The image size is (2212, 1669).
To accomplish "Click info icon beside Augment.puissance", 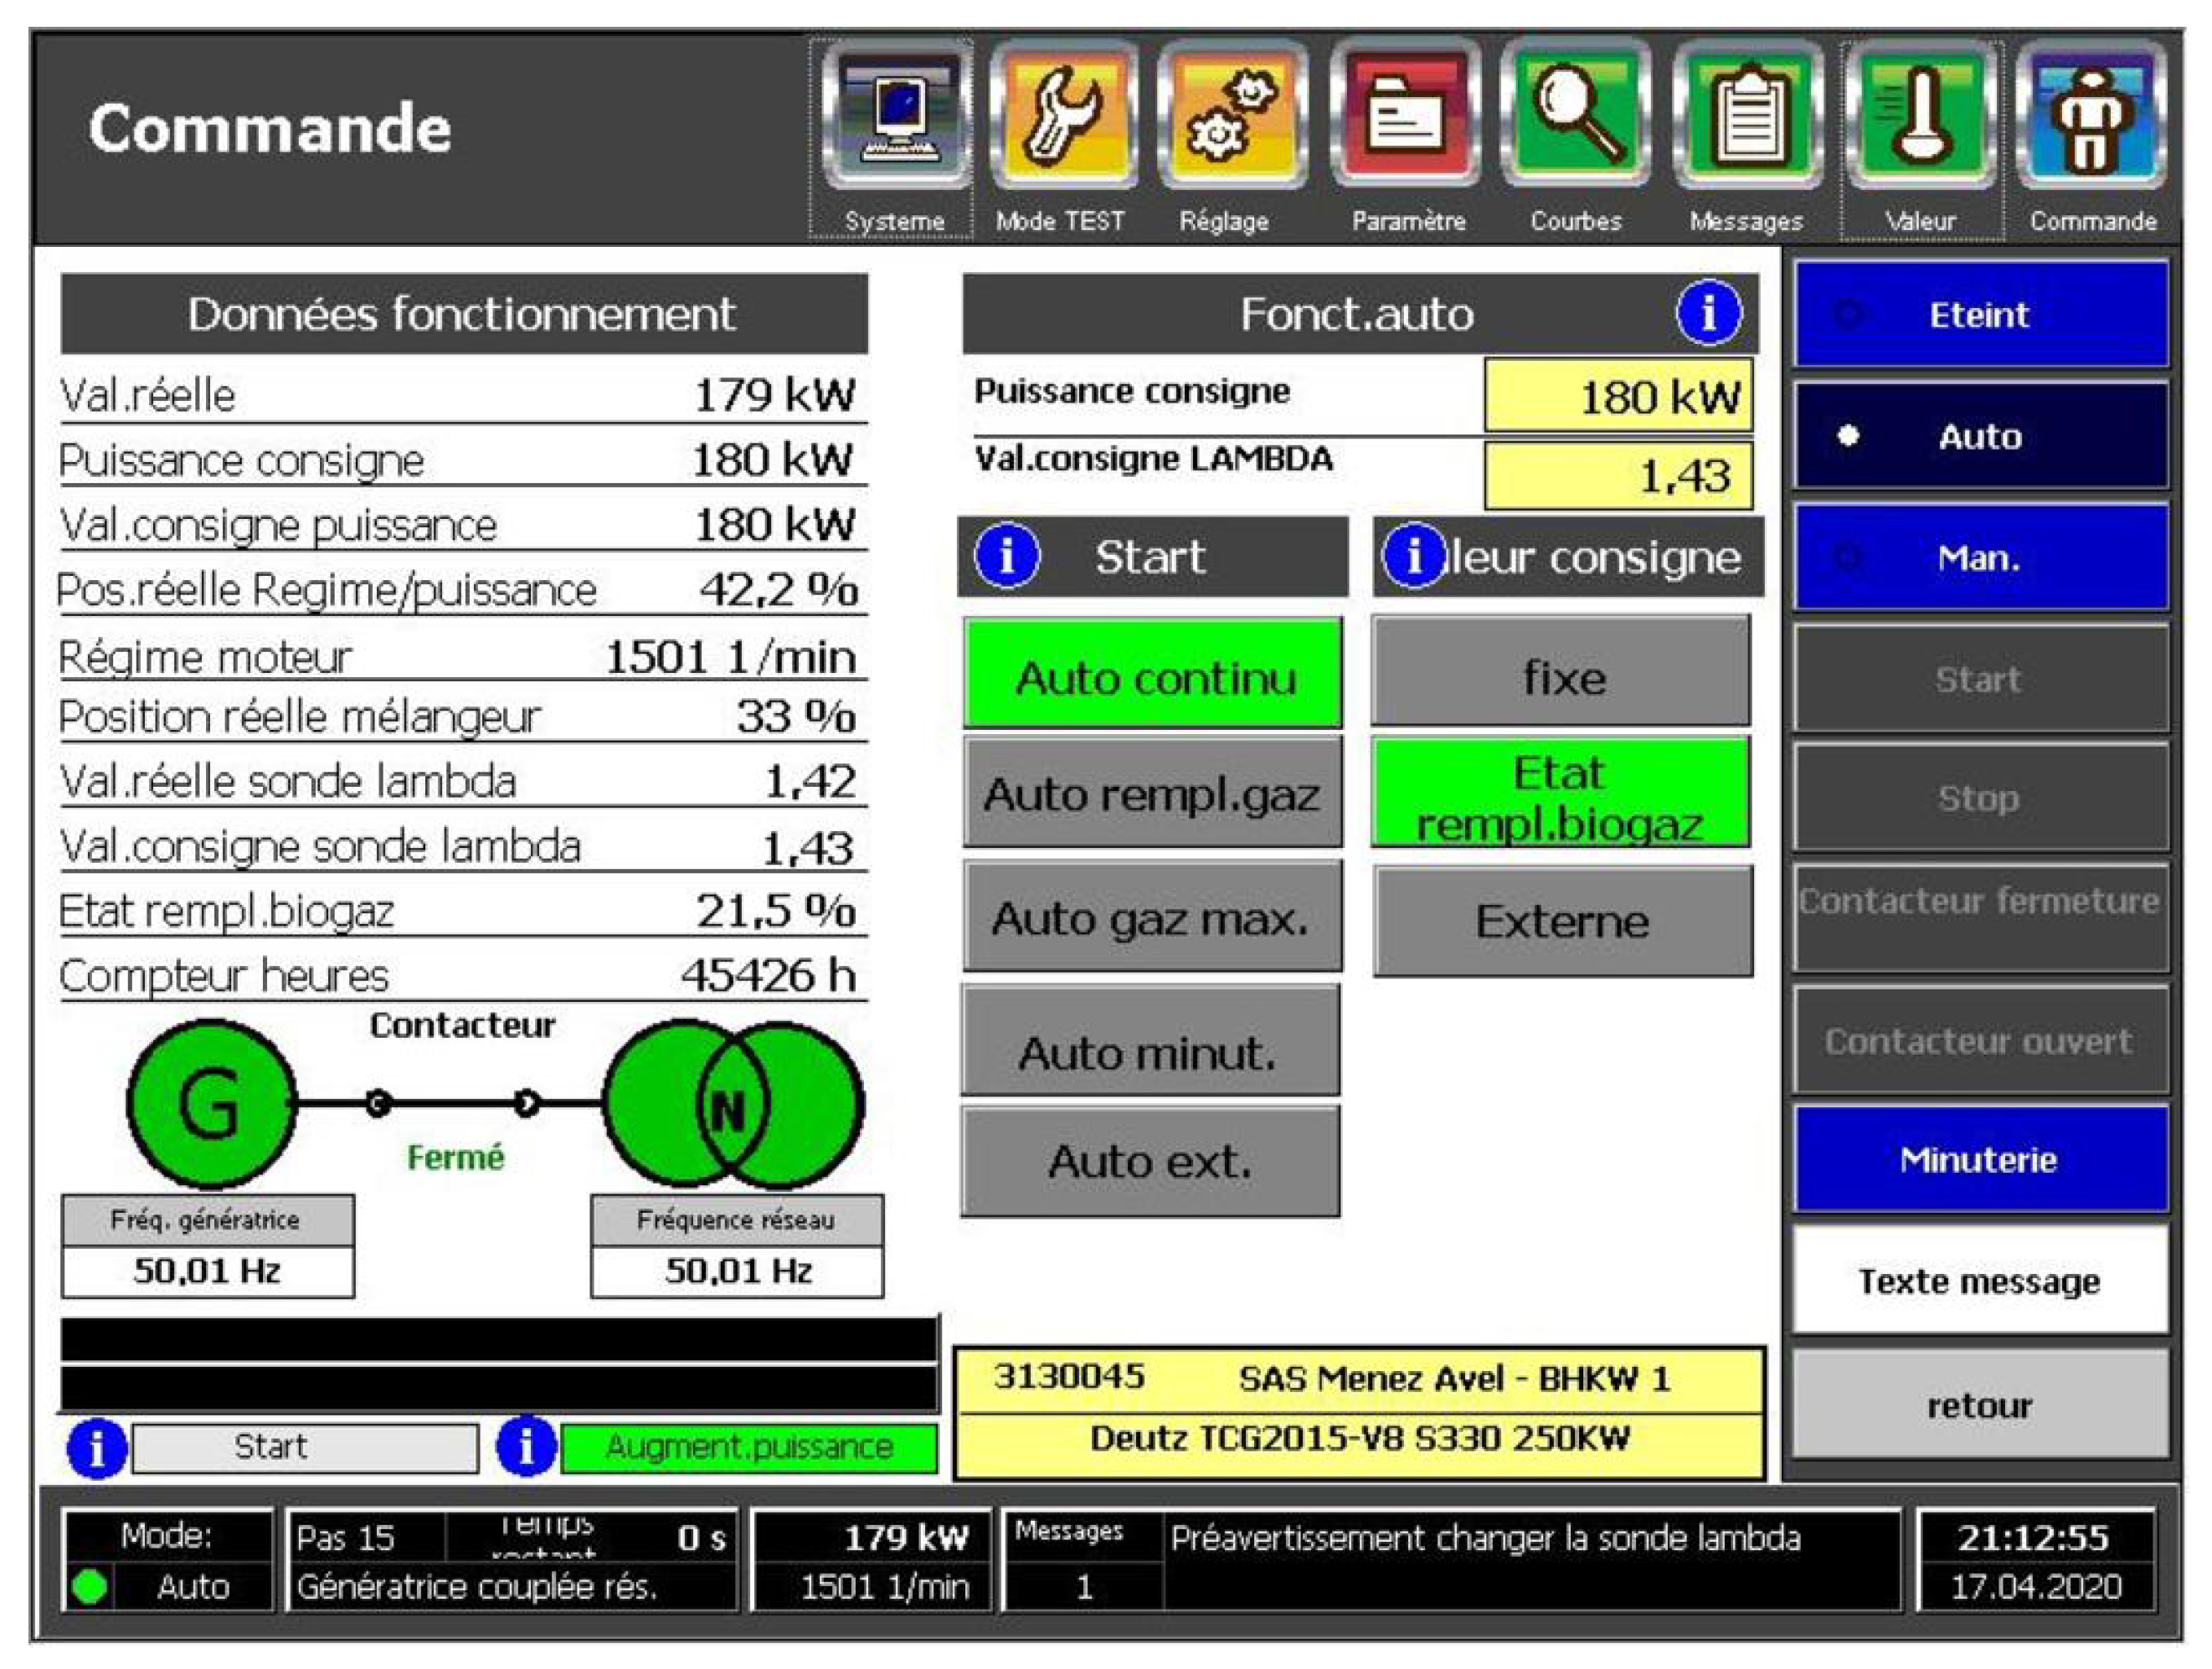I will click(525, 1446).
